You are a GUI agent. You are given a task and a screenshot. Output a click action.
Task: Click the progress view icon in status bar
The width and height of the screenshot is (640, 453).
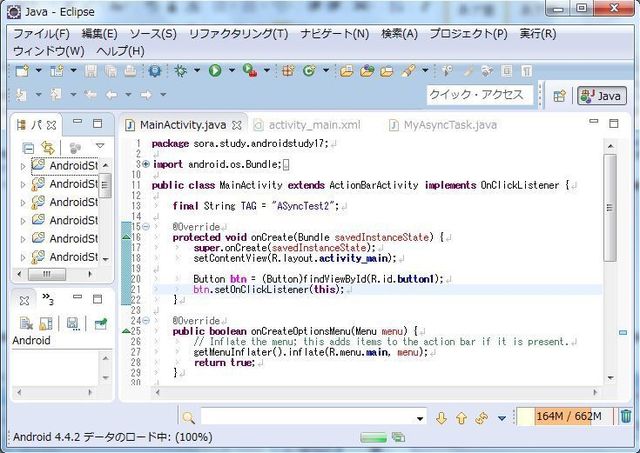[x=398, y=437]
